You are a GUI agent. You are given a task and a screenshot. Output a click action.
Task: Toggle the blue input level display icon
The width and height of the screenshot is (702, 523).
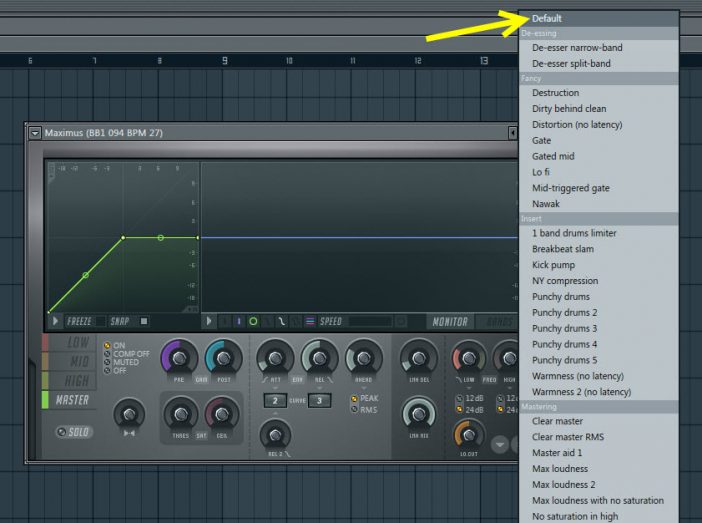click(x=239, y=321)
